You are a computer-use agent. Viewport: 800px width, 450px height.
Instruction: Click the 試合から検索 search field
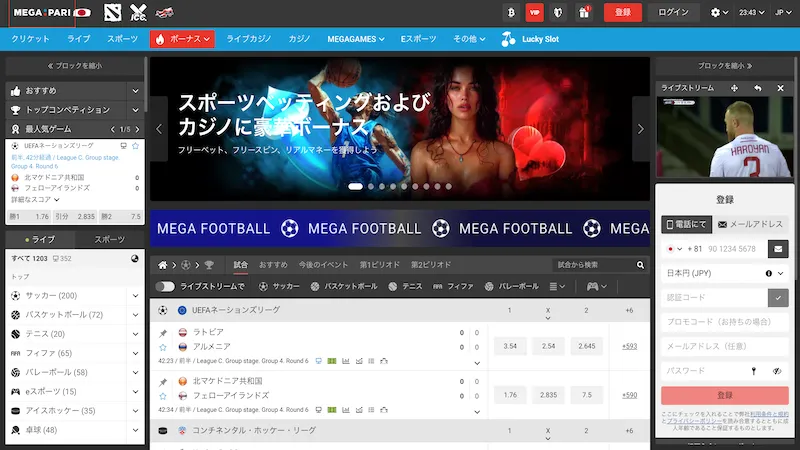(x=595, y=265)
